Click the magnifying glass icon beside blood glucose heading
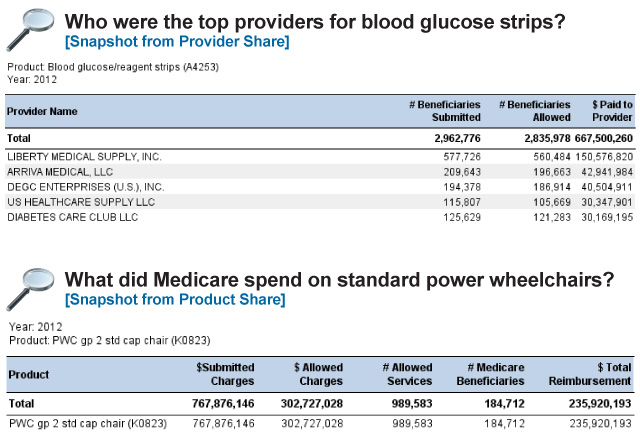 (x=30, y=30)
